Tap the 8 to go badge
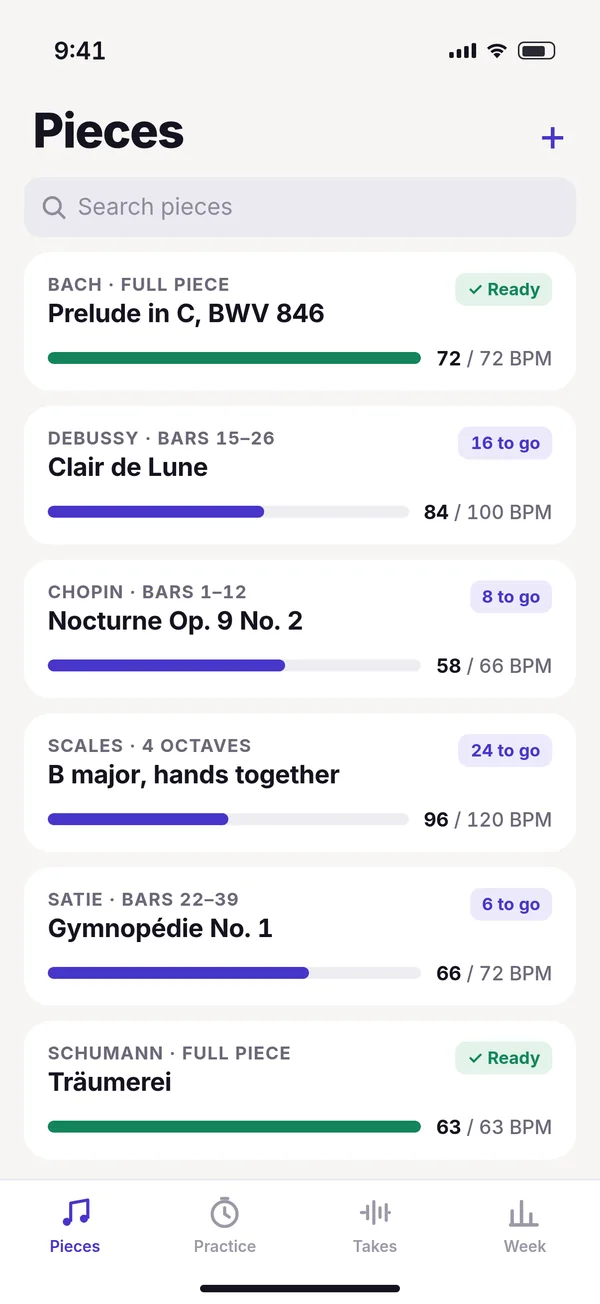The width and height of the screenshot is (600, 1304). click(511, 598)
